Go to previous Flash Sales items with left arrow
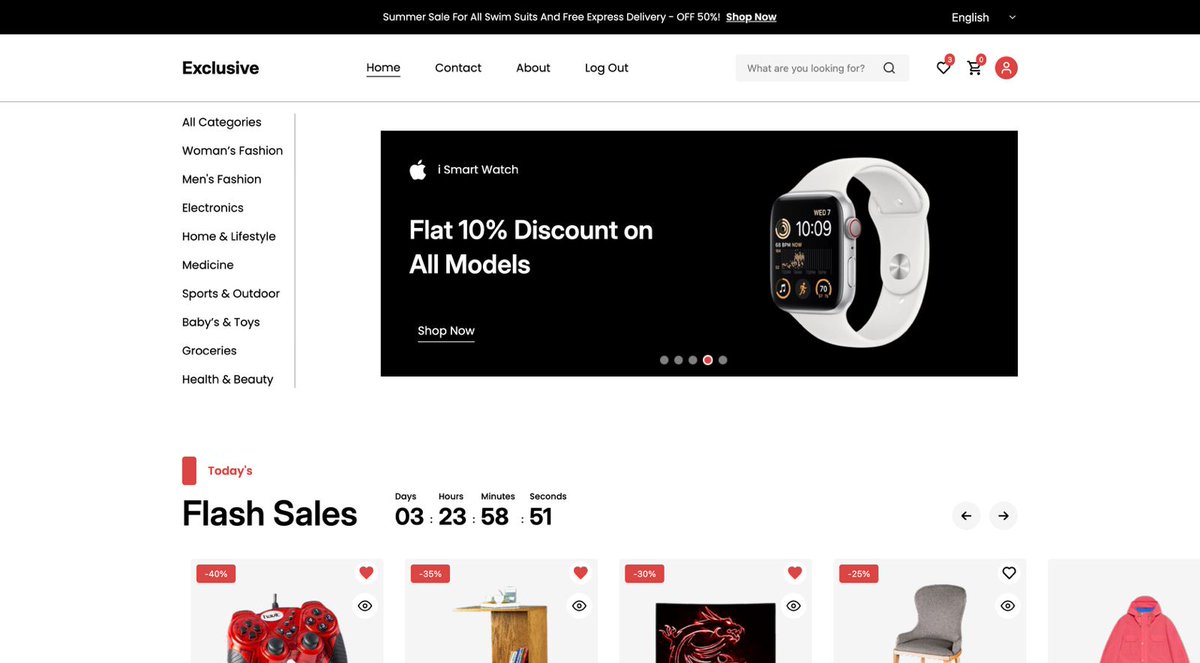This screenshot has height=663, width=1200. (966, 516)
